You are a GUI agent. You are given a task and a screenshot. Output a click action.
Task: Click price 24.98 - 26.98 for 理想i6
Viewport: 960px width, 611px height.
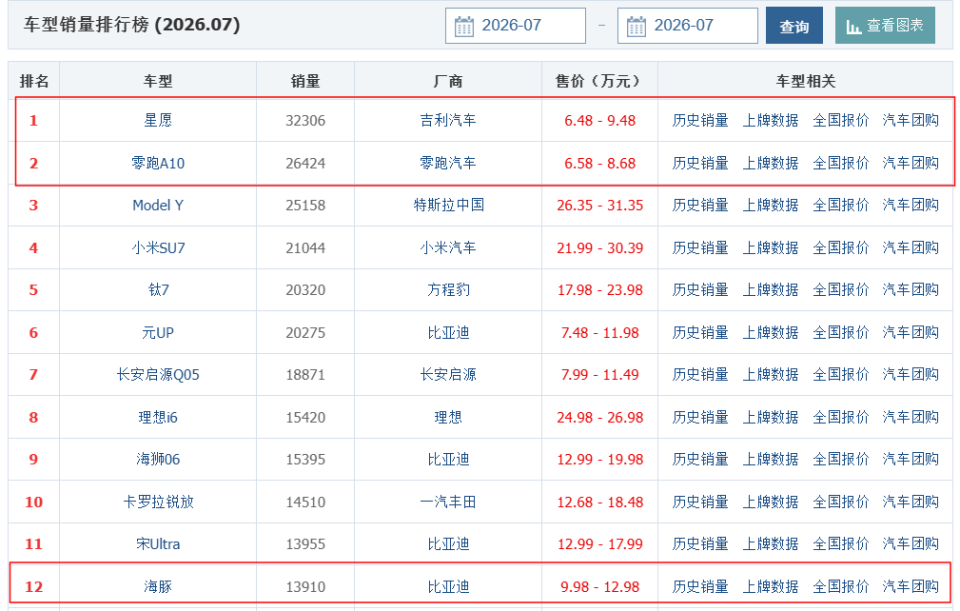tap(600, 418)
